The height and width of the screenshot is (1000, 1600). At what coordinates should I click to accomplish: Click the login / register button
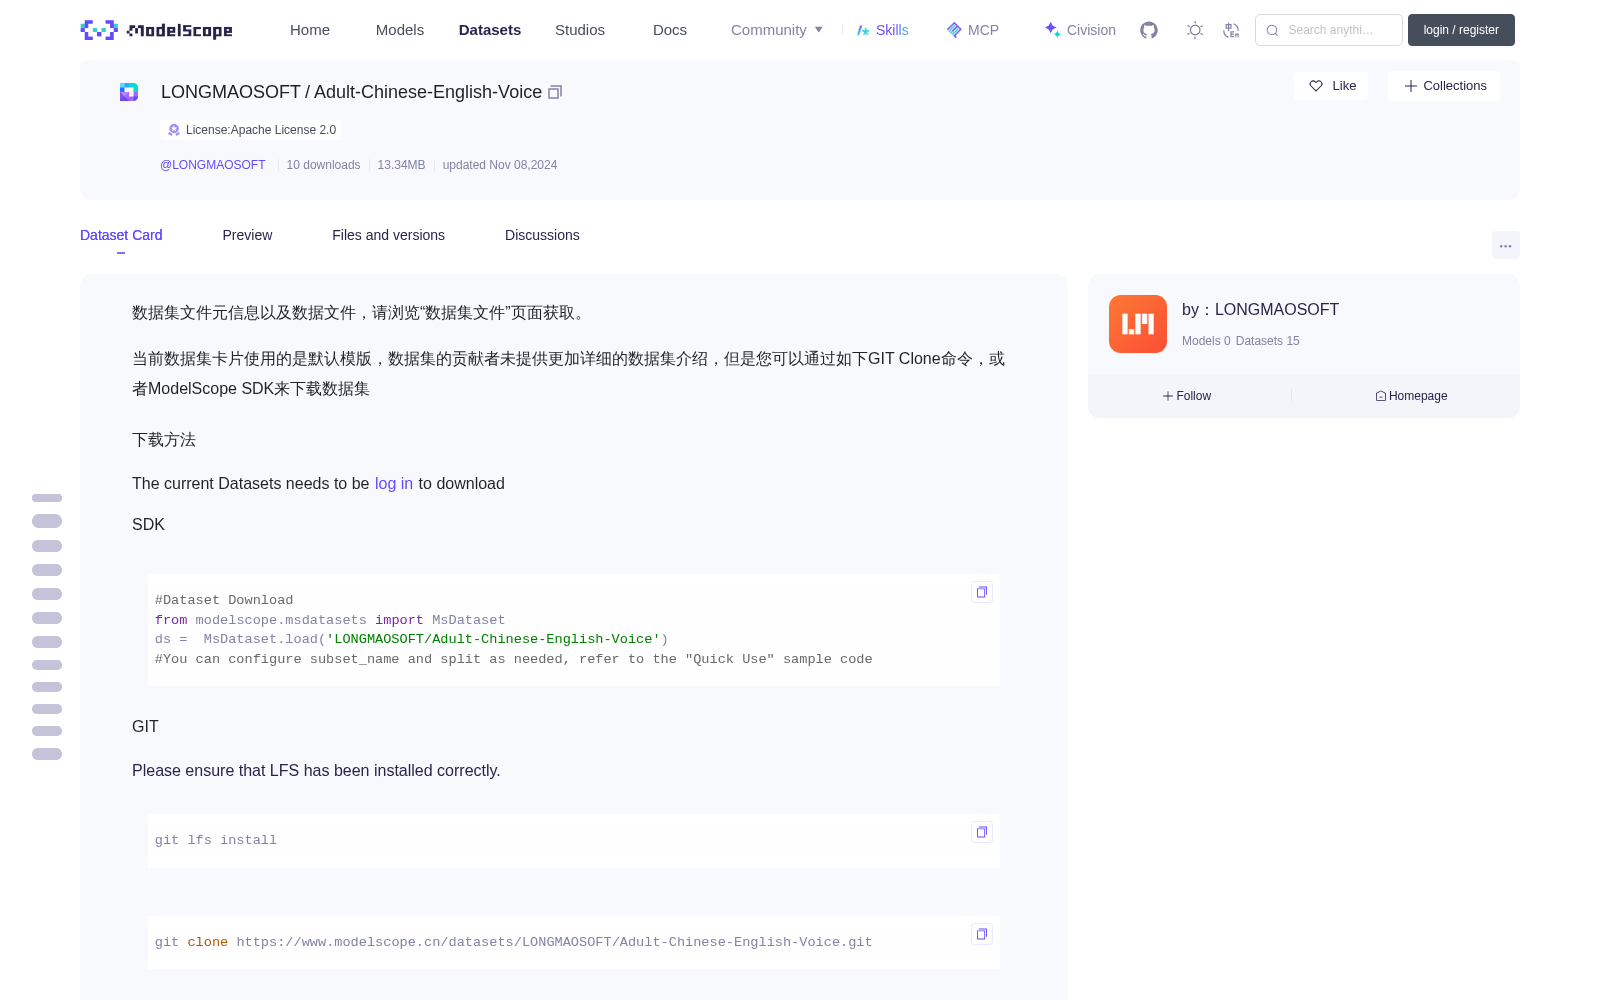(1461, 30)
